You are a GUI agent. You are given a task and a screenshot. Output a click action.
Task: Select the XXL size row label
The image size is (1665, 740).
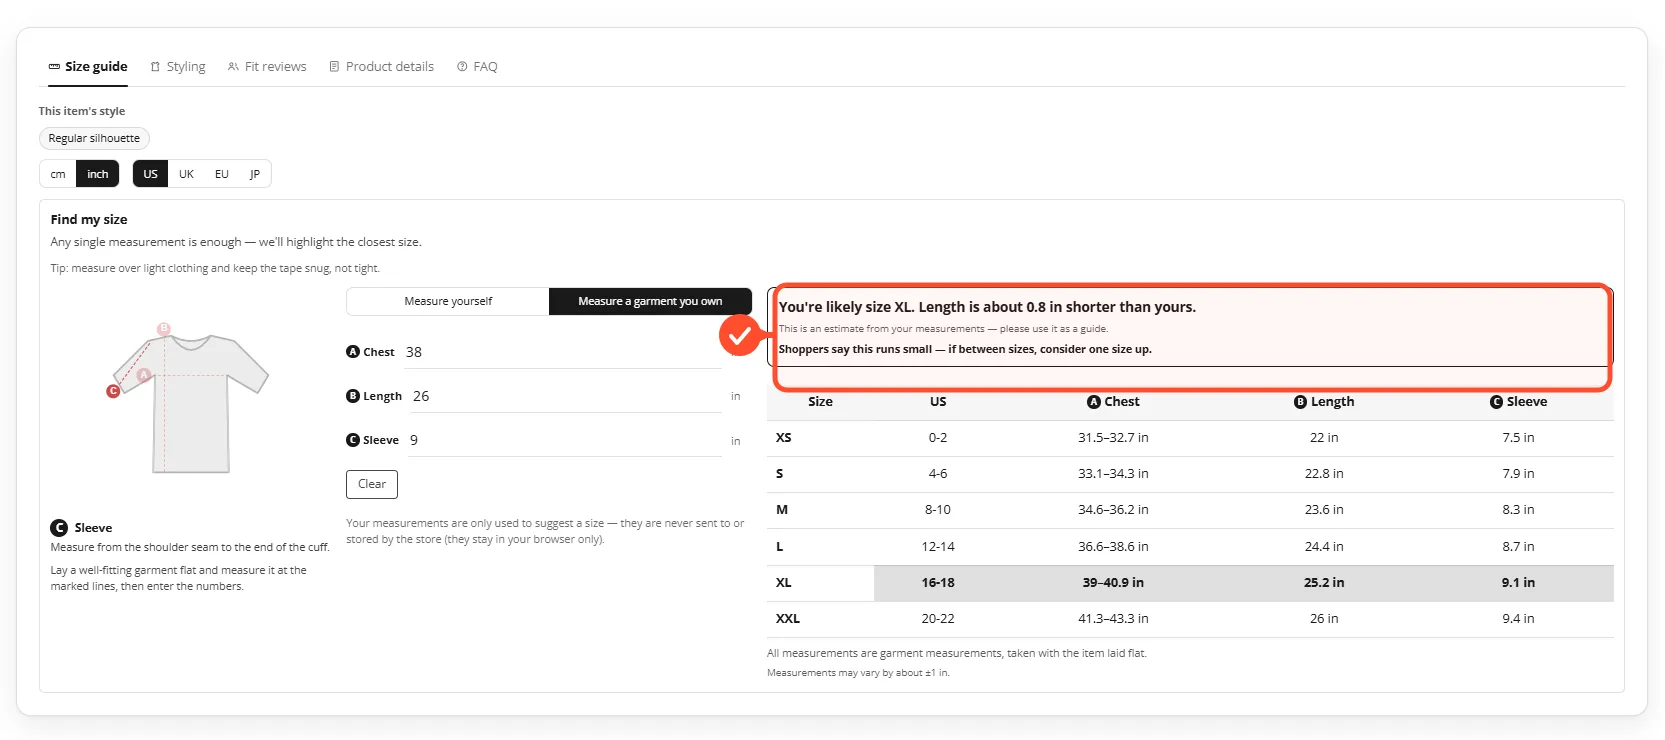pos(788,619)
